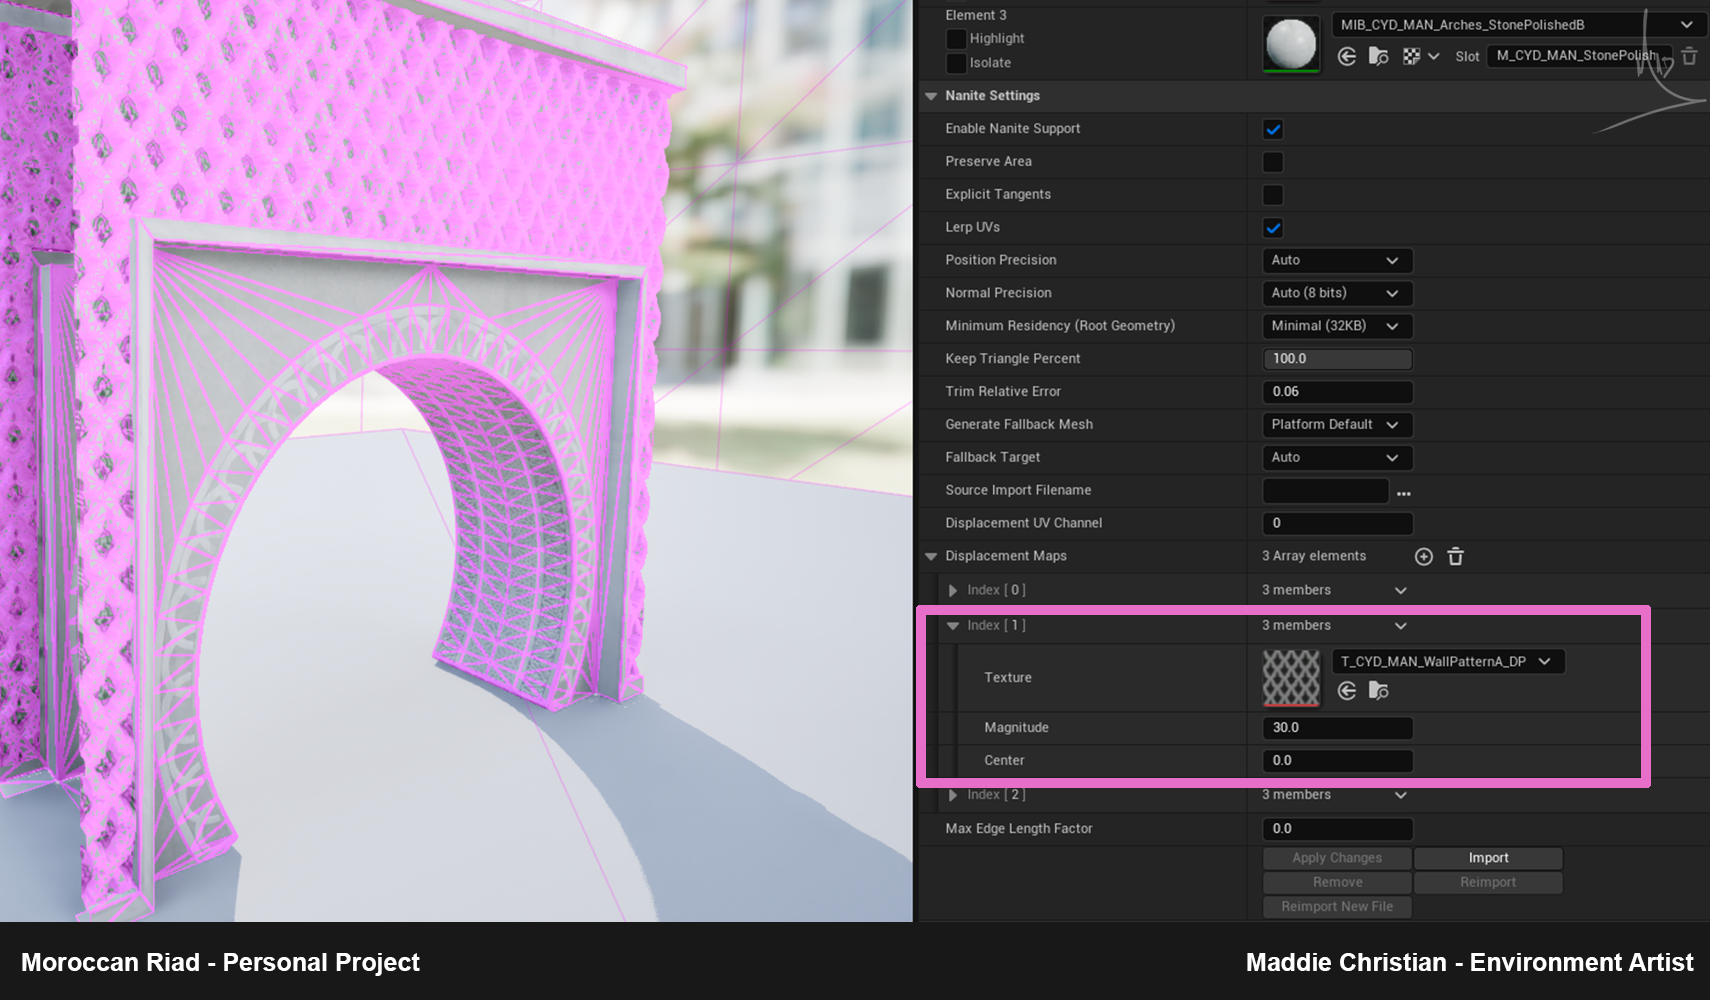Click the Apply Changes button
The image size is (1710, 1000).
(1337, 858)
